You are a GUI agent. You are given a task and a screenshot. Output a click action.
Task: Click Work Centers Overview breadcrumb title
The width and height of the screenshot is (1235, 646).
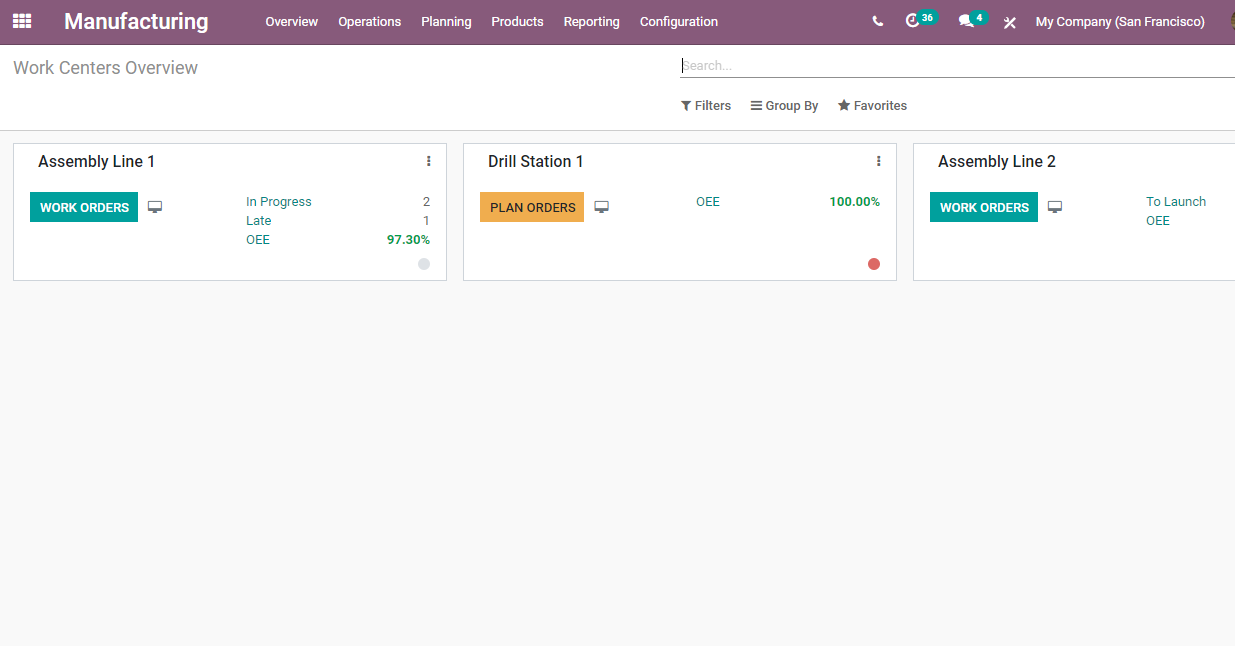[x=106, y=68]
